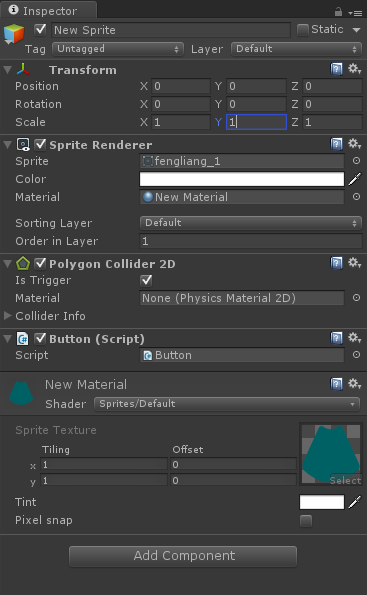Image resolution: width=367 pixels, height=595 pixels.
Task: Click Sprite Renderer Material object picker circle
Action: point(356,197)
